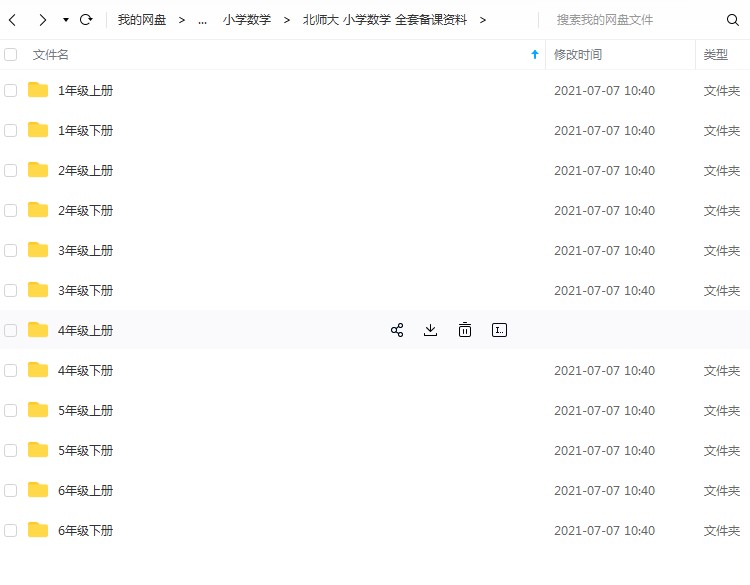Check the box for 1年级下册
Screen dimensions: 750x585
pyautogui.click(x=11, y=131)
